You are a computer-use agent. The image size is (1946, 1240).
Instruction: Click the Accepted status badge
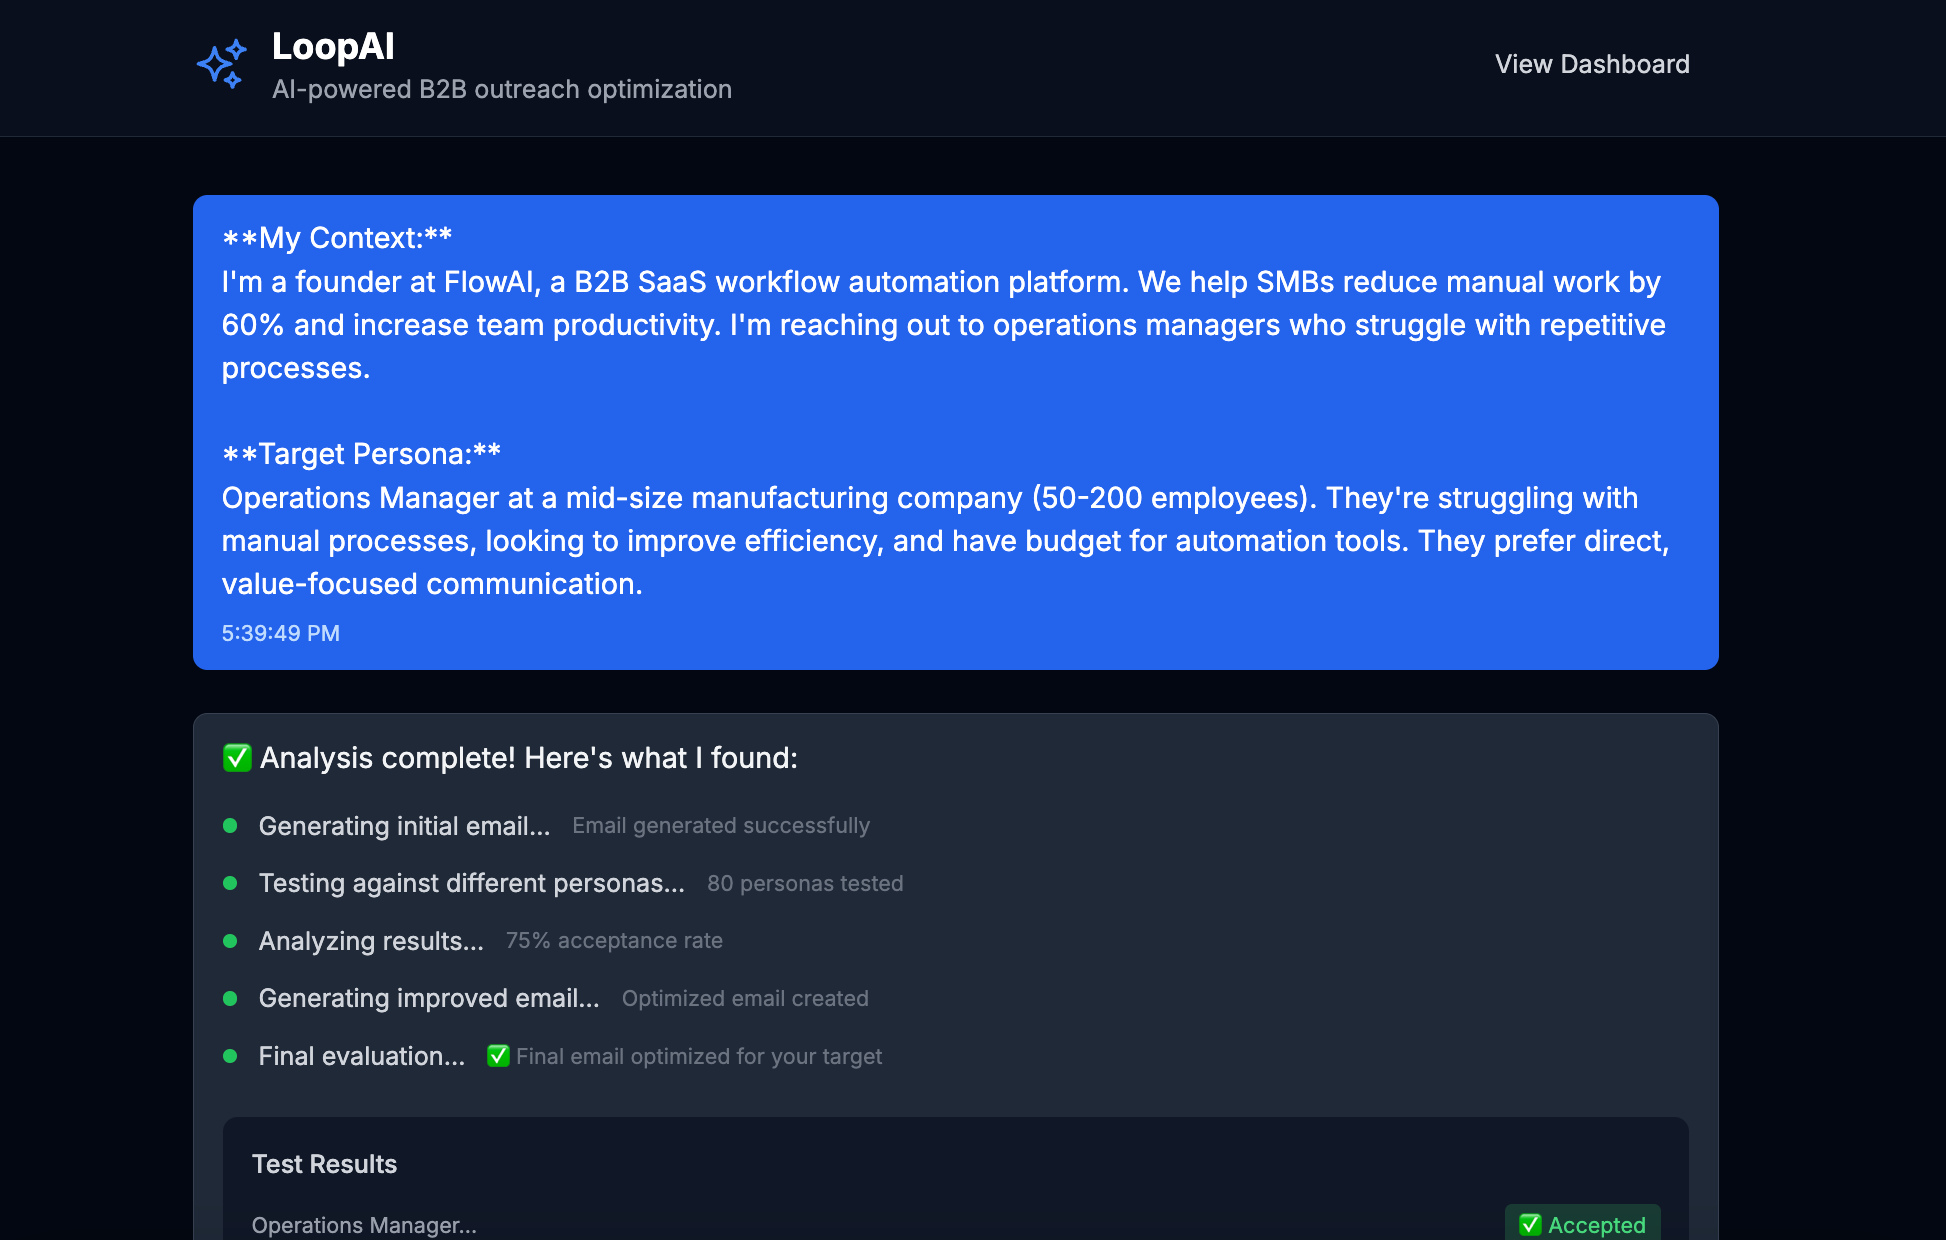point(1582,1224)
